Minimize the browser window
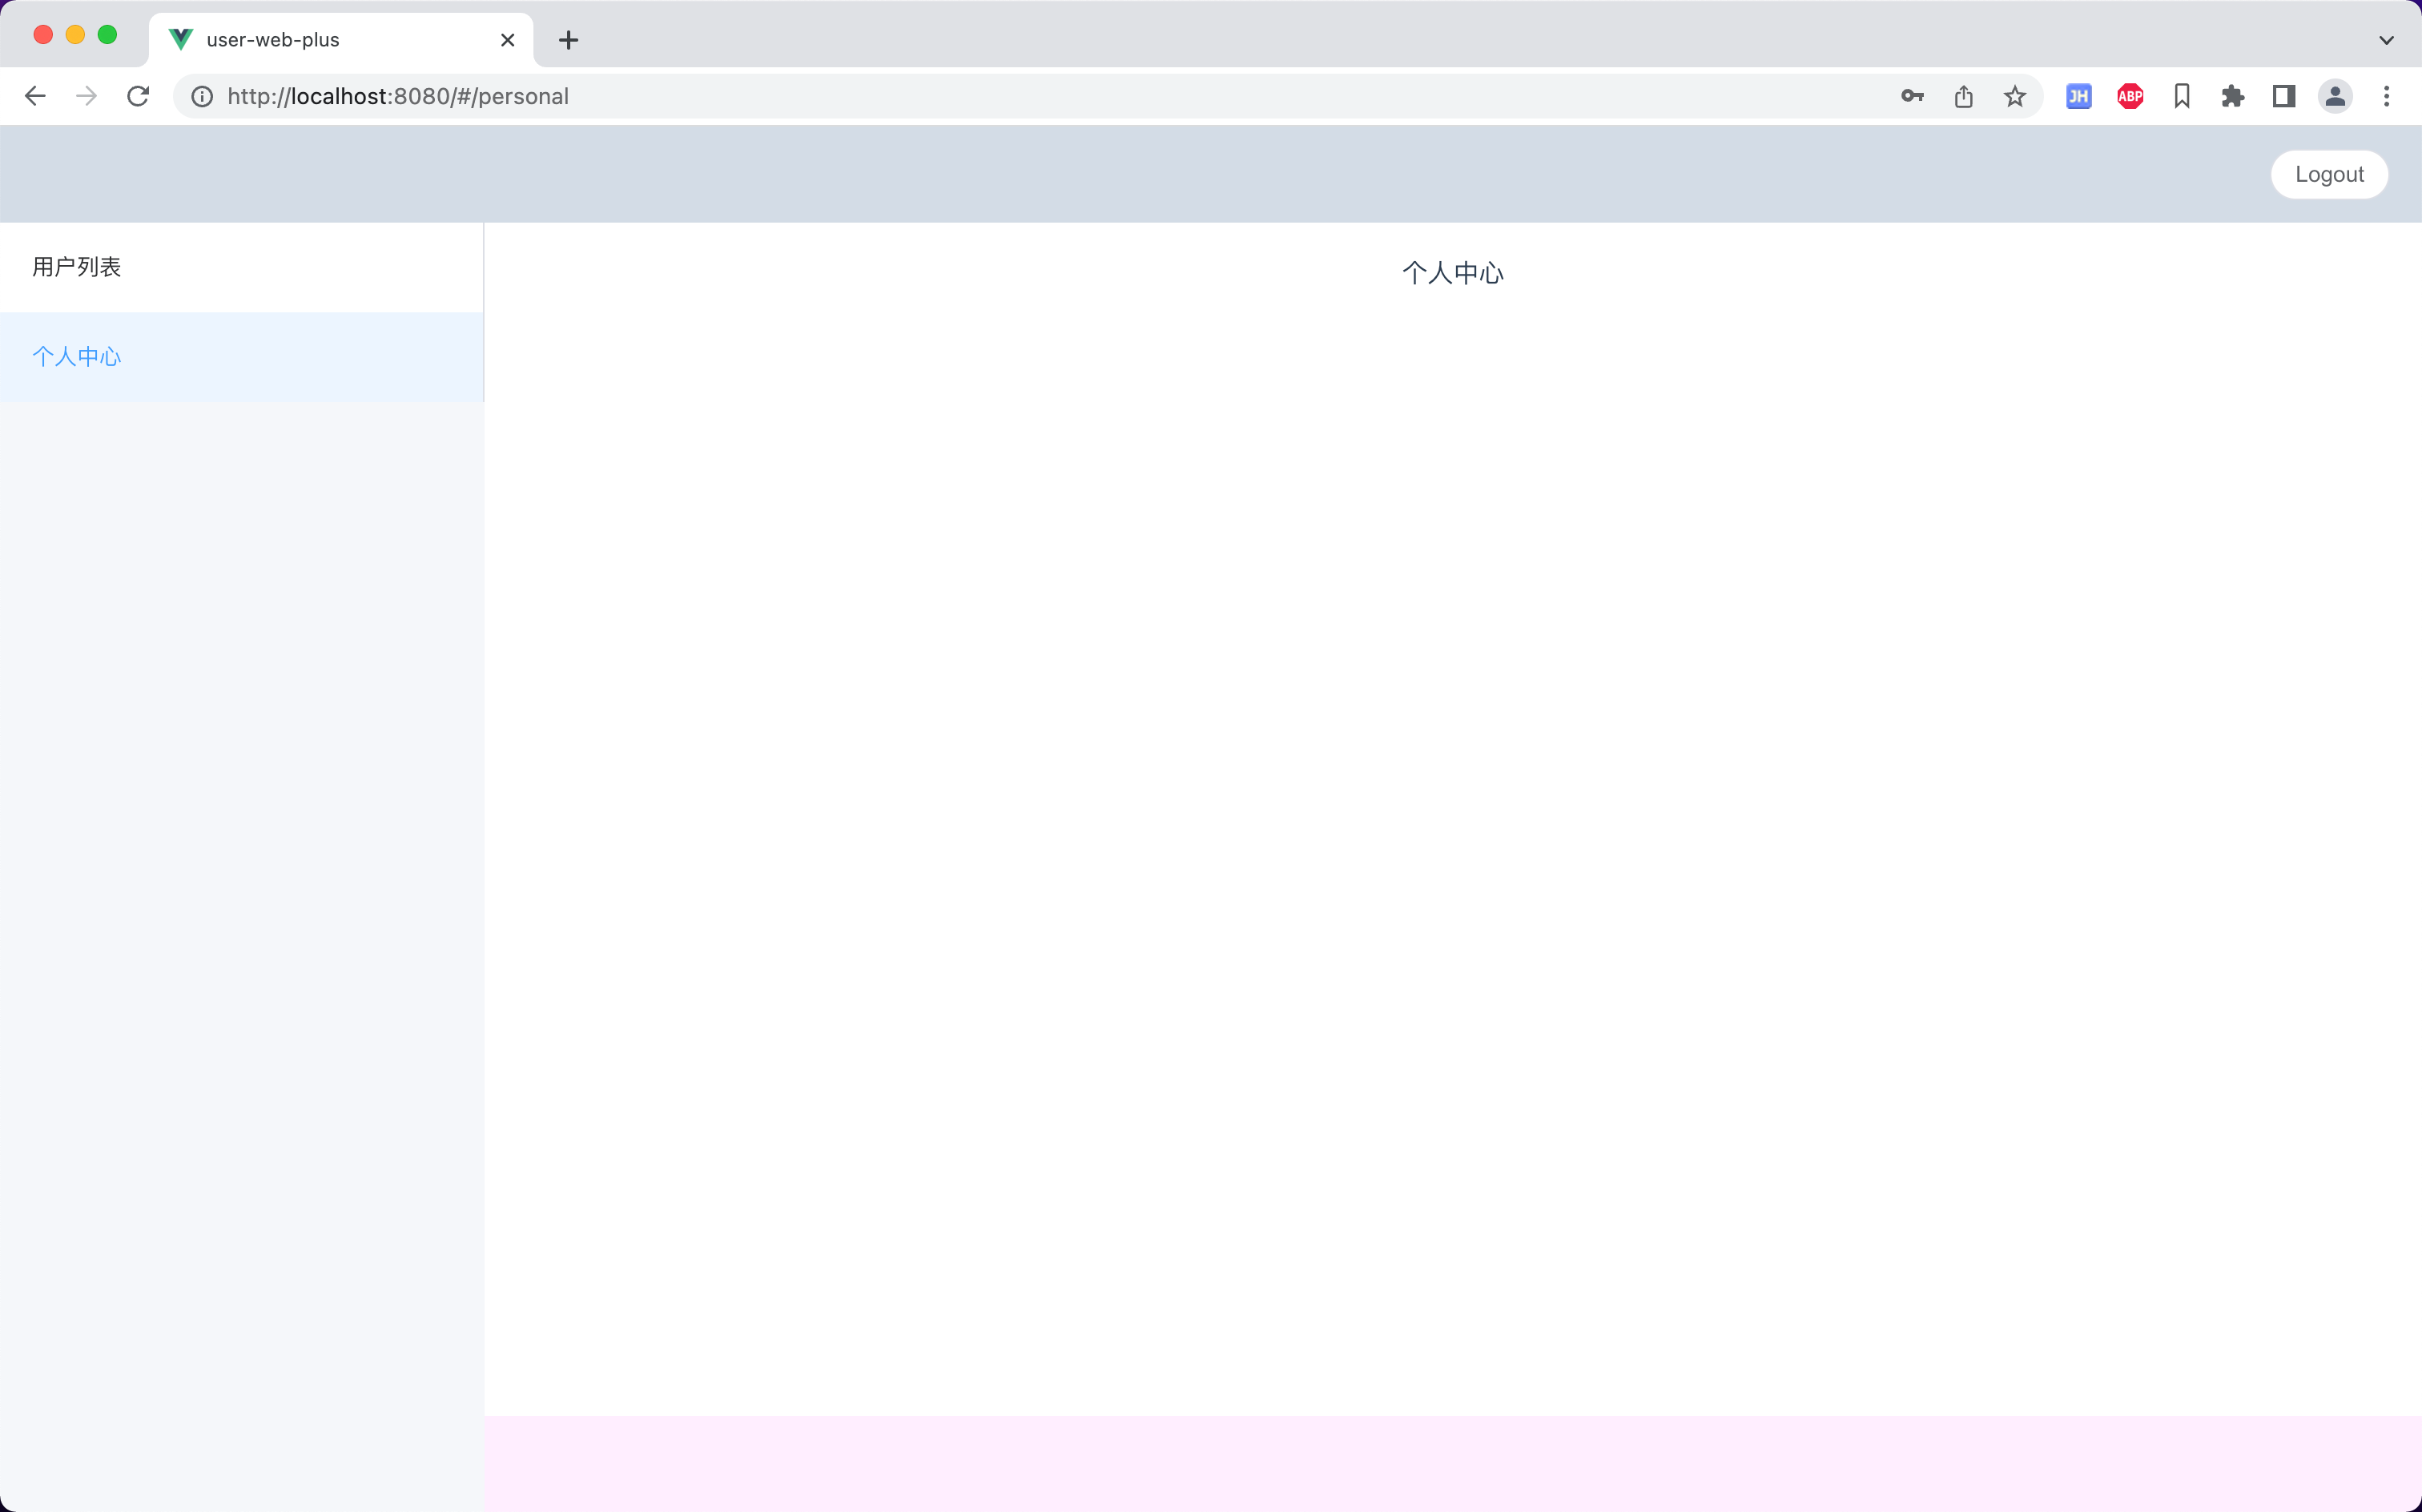This screenshot has width=2422, height=1512. pos(75,35)
